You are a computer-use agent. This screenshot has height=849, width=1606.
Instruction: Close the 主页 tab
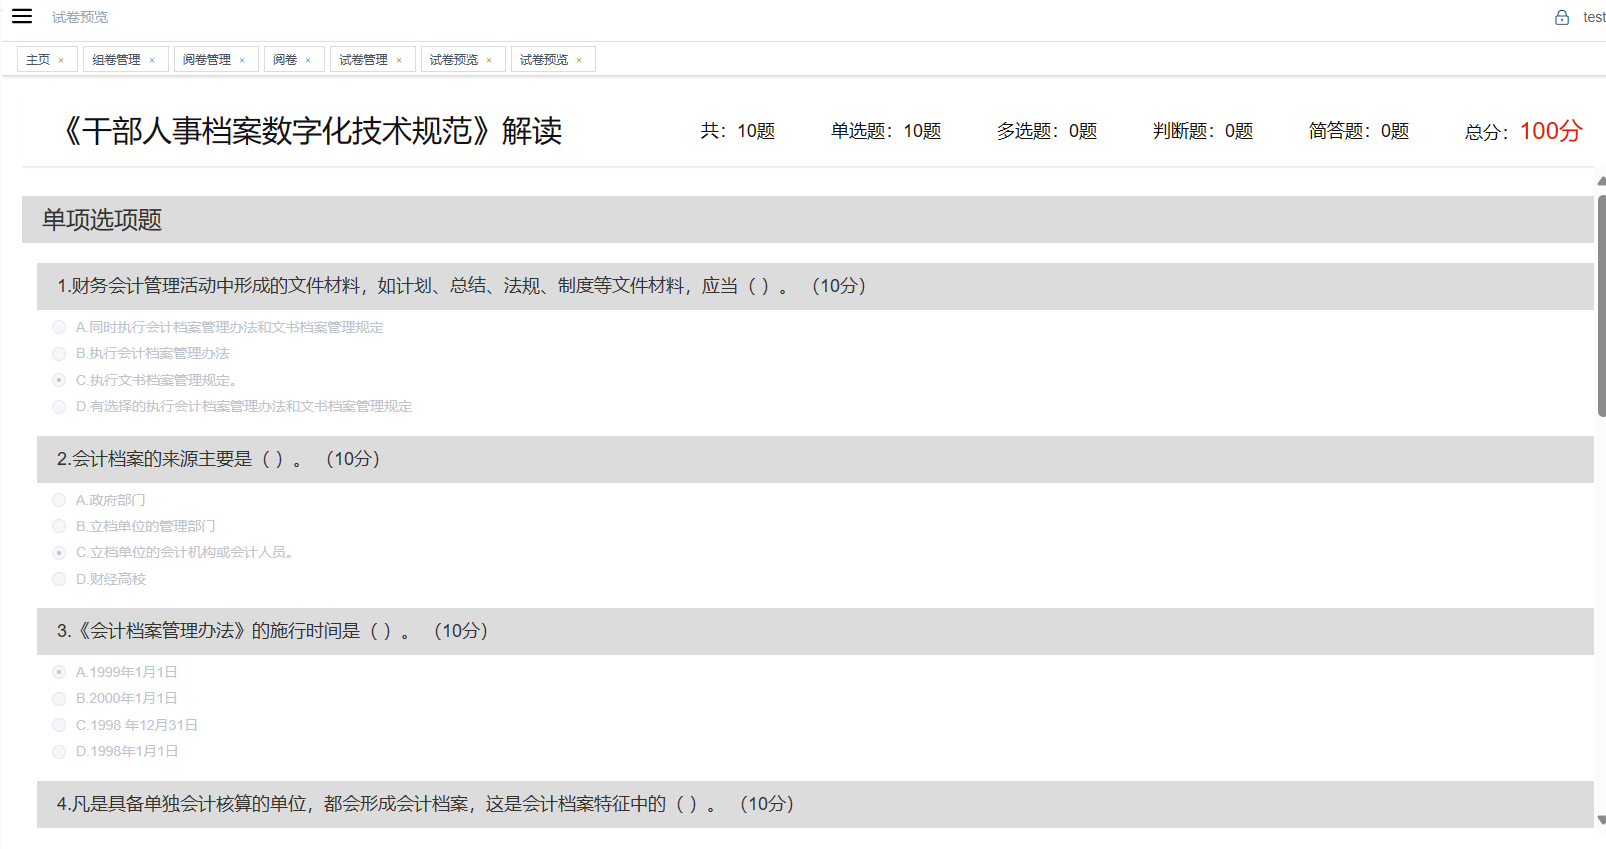tap(61, 60)
